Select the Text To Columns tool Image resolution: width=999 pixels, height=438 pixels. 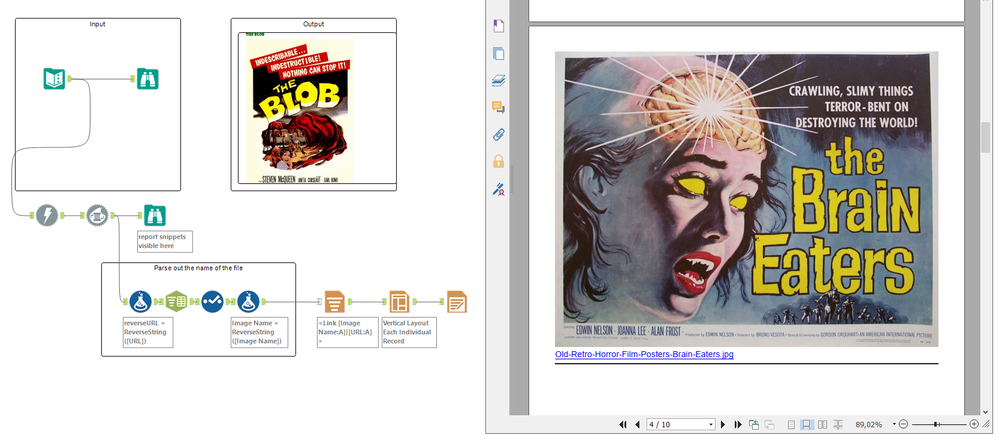(176, 301)
